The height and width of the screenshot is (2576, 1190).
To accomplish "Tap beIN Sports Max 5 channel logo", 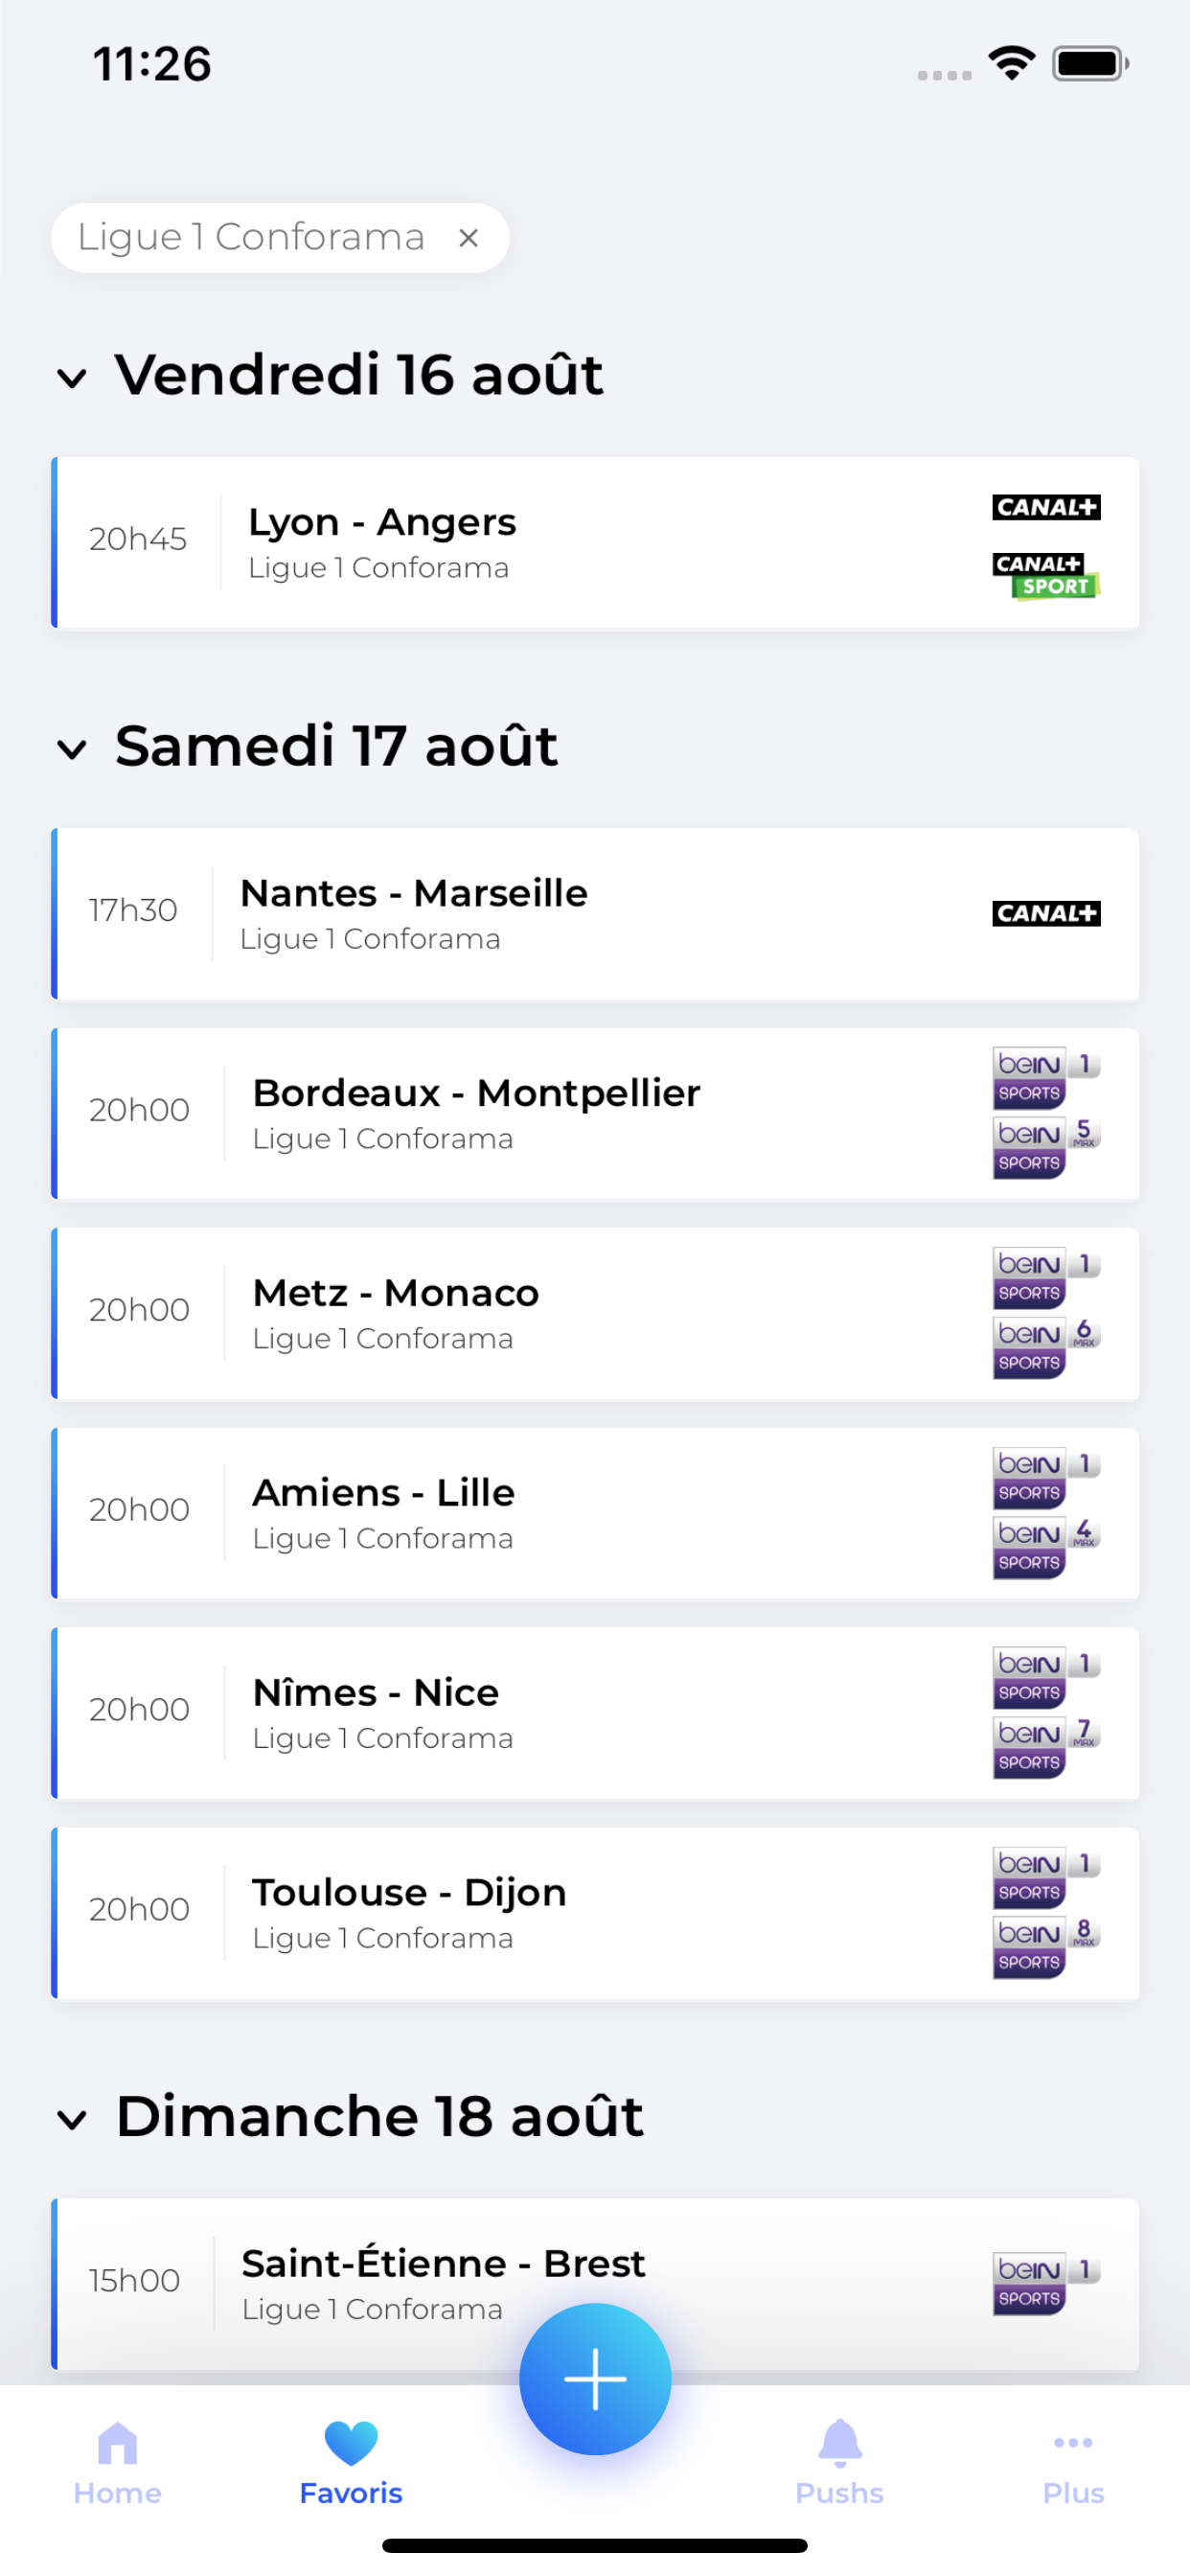I will (1046, 1148).
